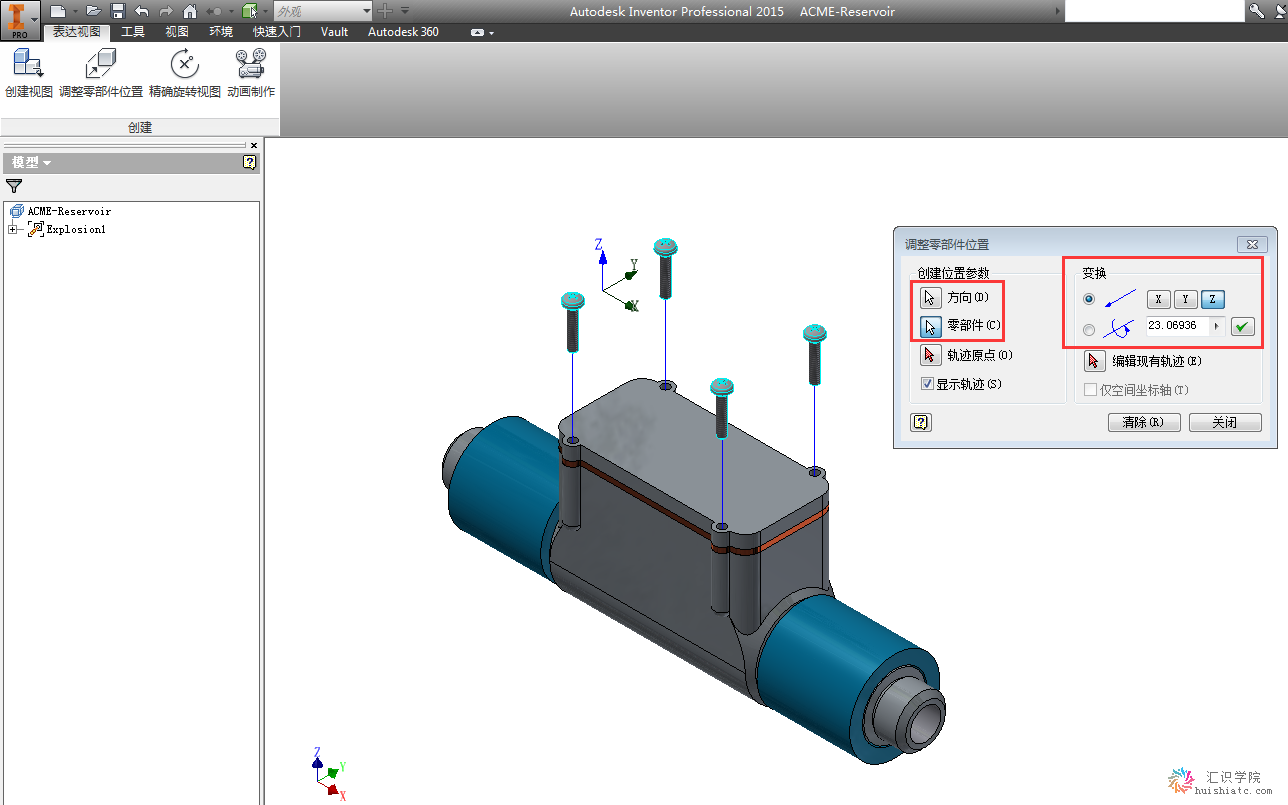Click the 方向(D) direction selector button
Image resolution: width=1288 pixels, height=805 pixels.
[931, 297]
